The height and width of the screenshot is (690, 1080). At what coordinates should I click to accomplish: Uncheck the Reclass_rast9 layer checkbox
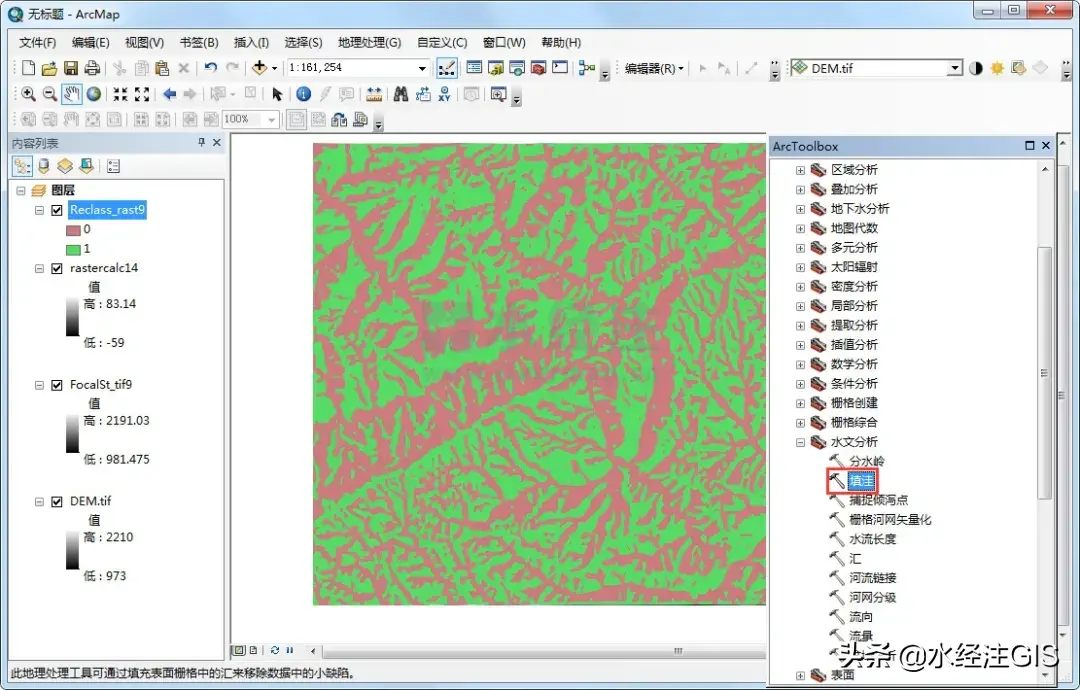[57, 210]
